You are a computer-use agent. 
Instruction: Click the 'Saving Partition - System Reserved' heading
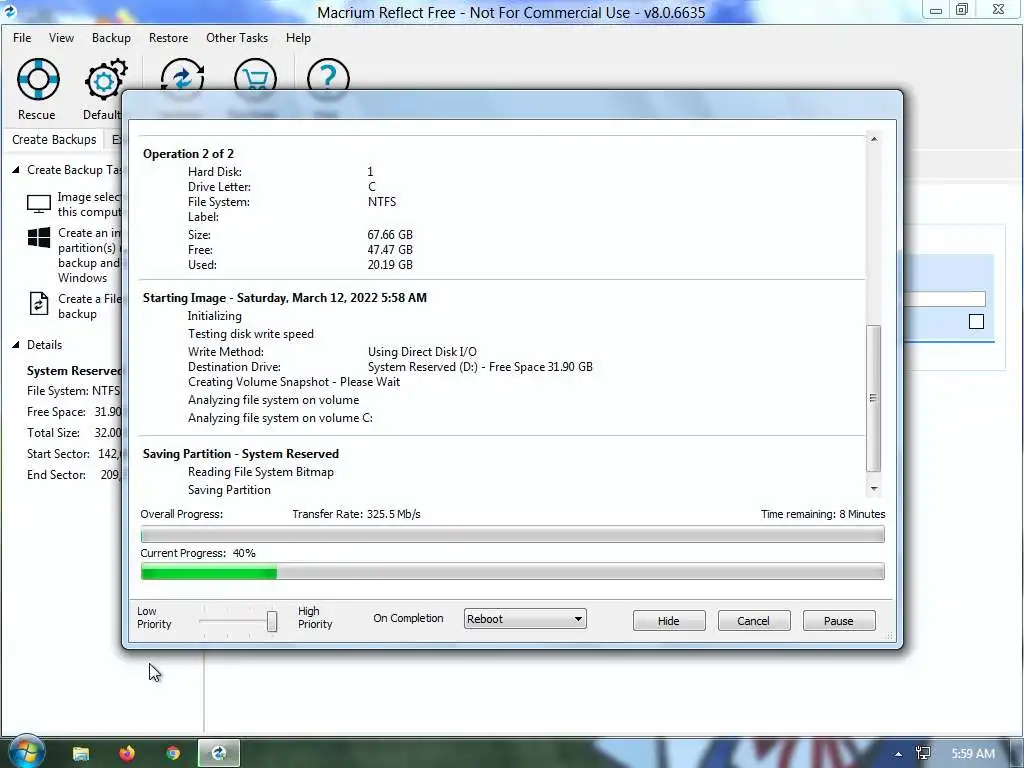(x=241, y=454)
